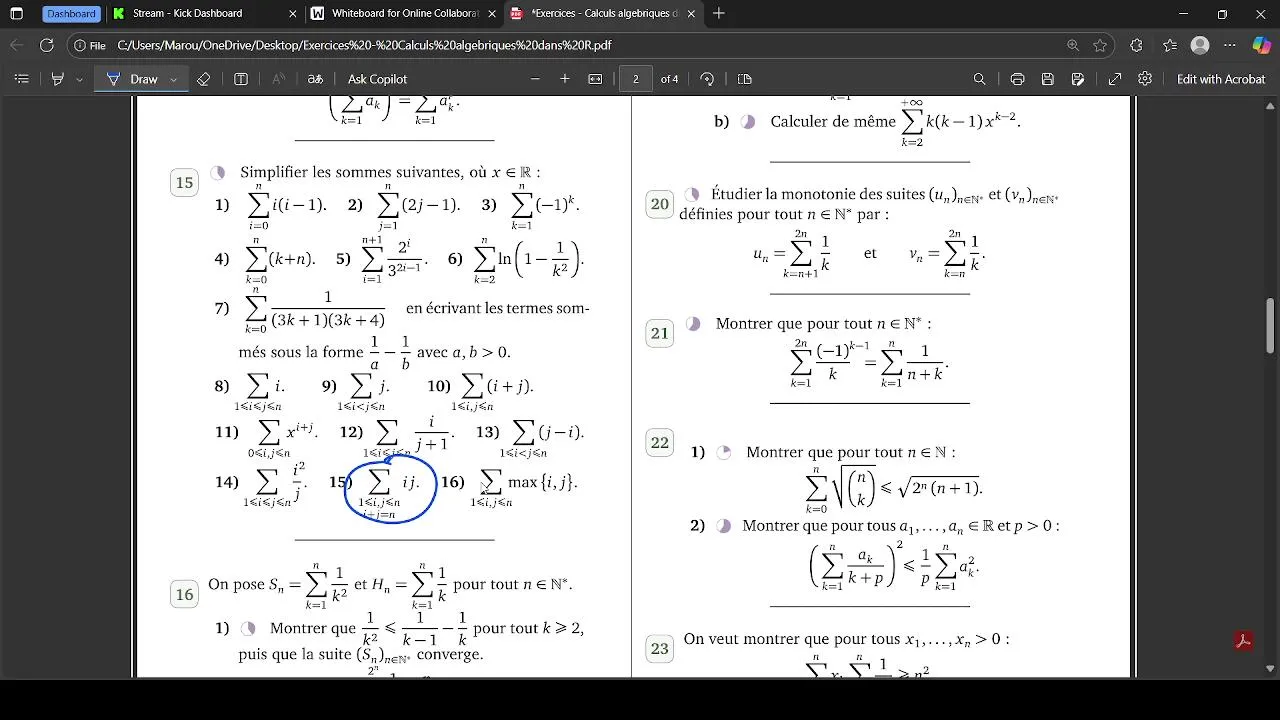Go back in the browser
This screenshot has width=1280, height=720.
17,45
